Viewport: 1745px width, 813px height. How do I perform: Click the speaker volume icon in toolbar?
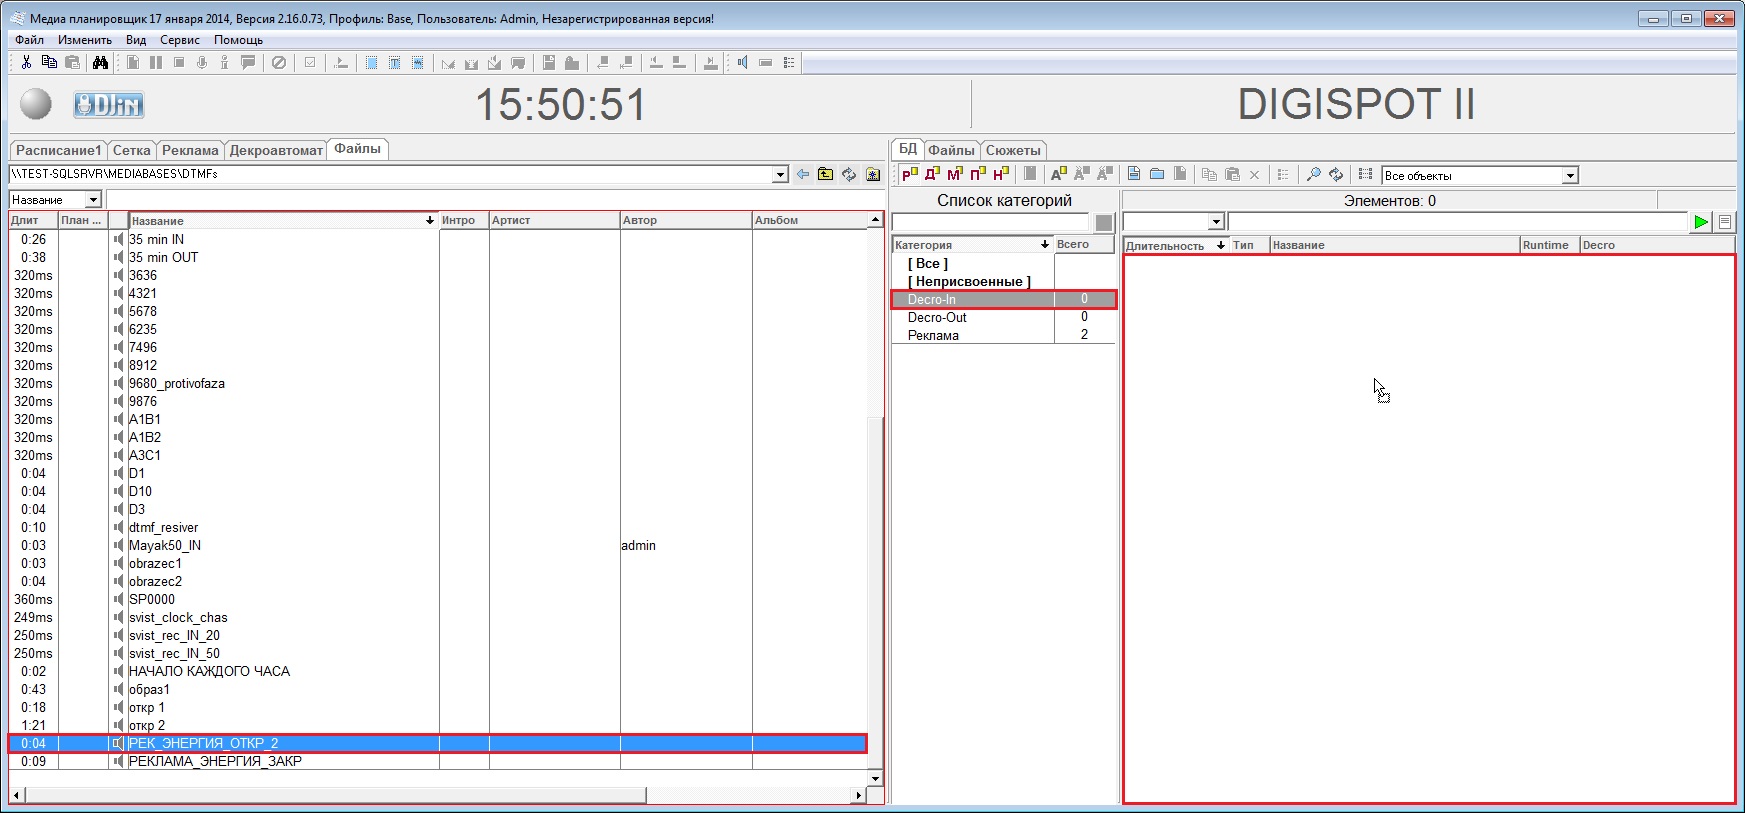pos(743,62)
